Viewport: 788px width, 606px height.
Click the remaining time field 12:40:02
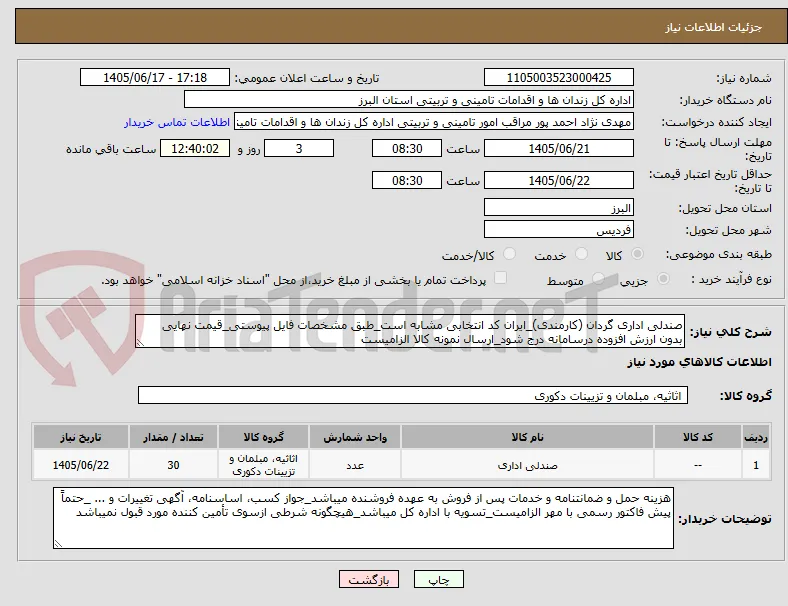pyautogui.click(x=195, y=149)
